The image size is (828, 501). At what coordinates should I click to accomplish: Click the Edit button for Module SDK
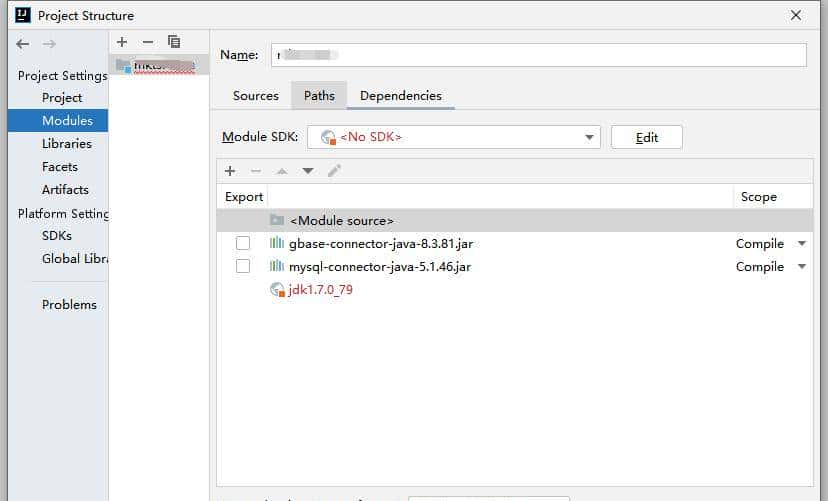647,137
